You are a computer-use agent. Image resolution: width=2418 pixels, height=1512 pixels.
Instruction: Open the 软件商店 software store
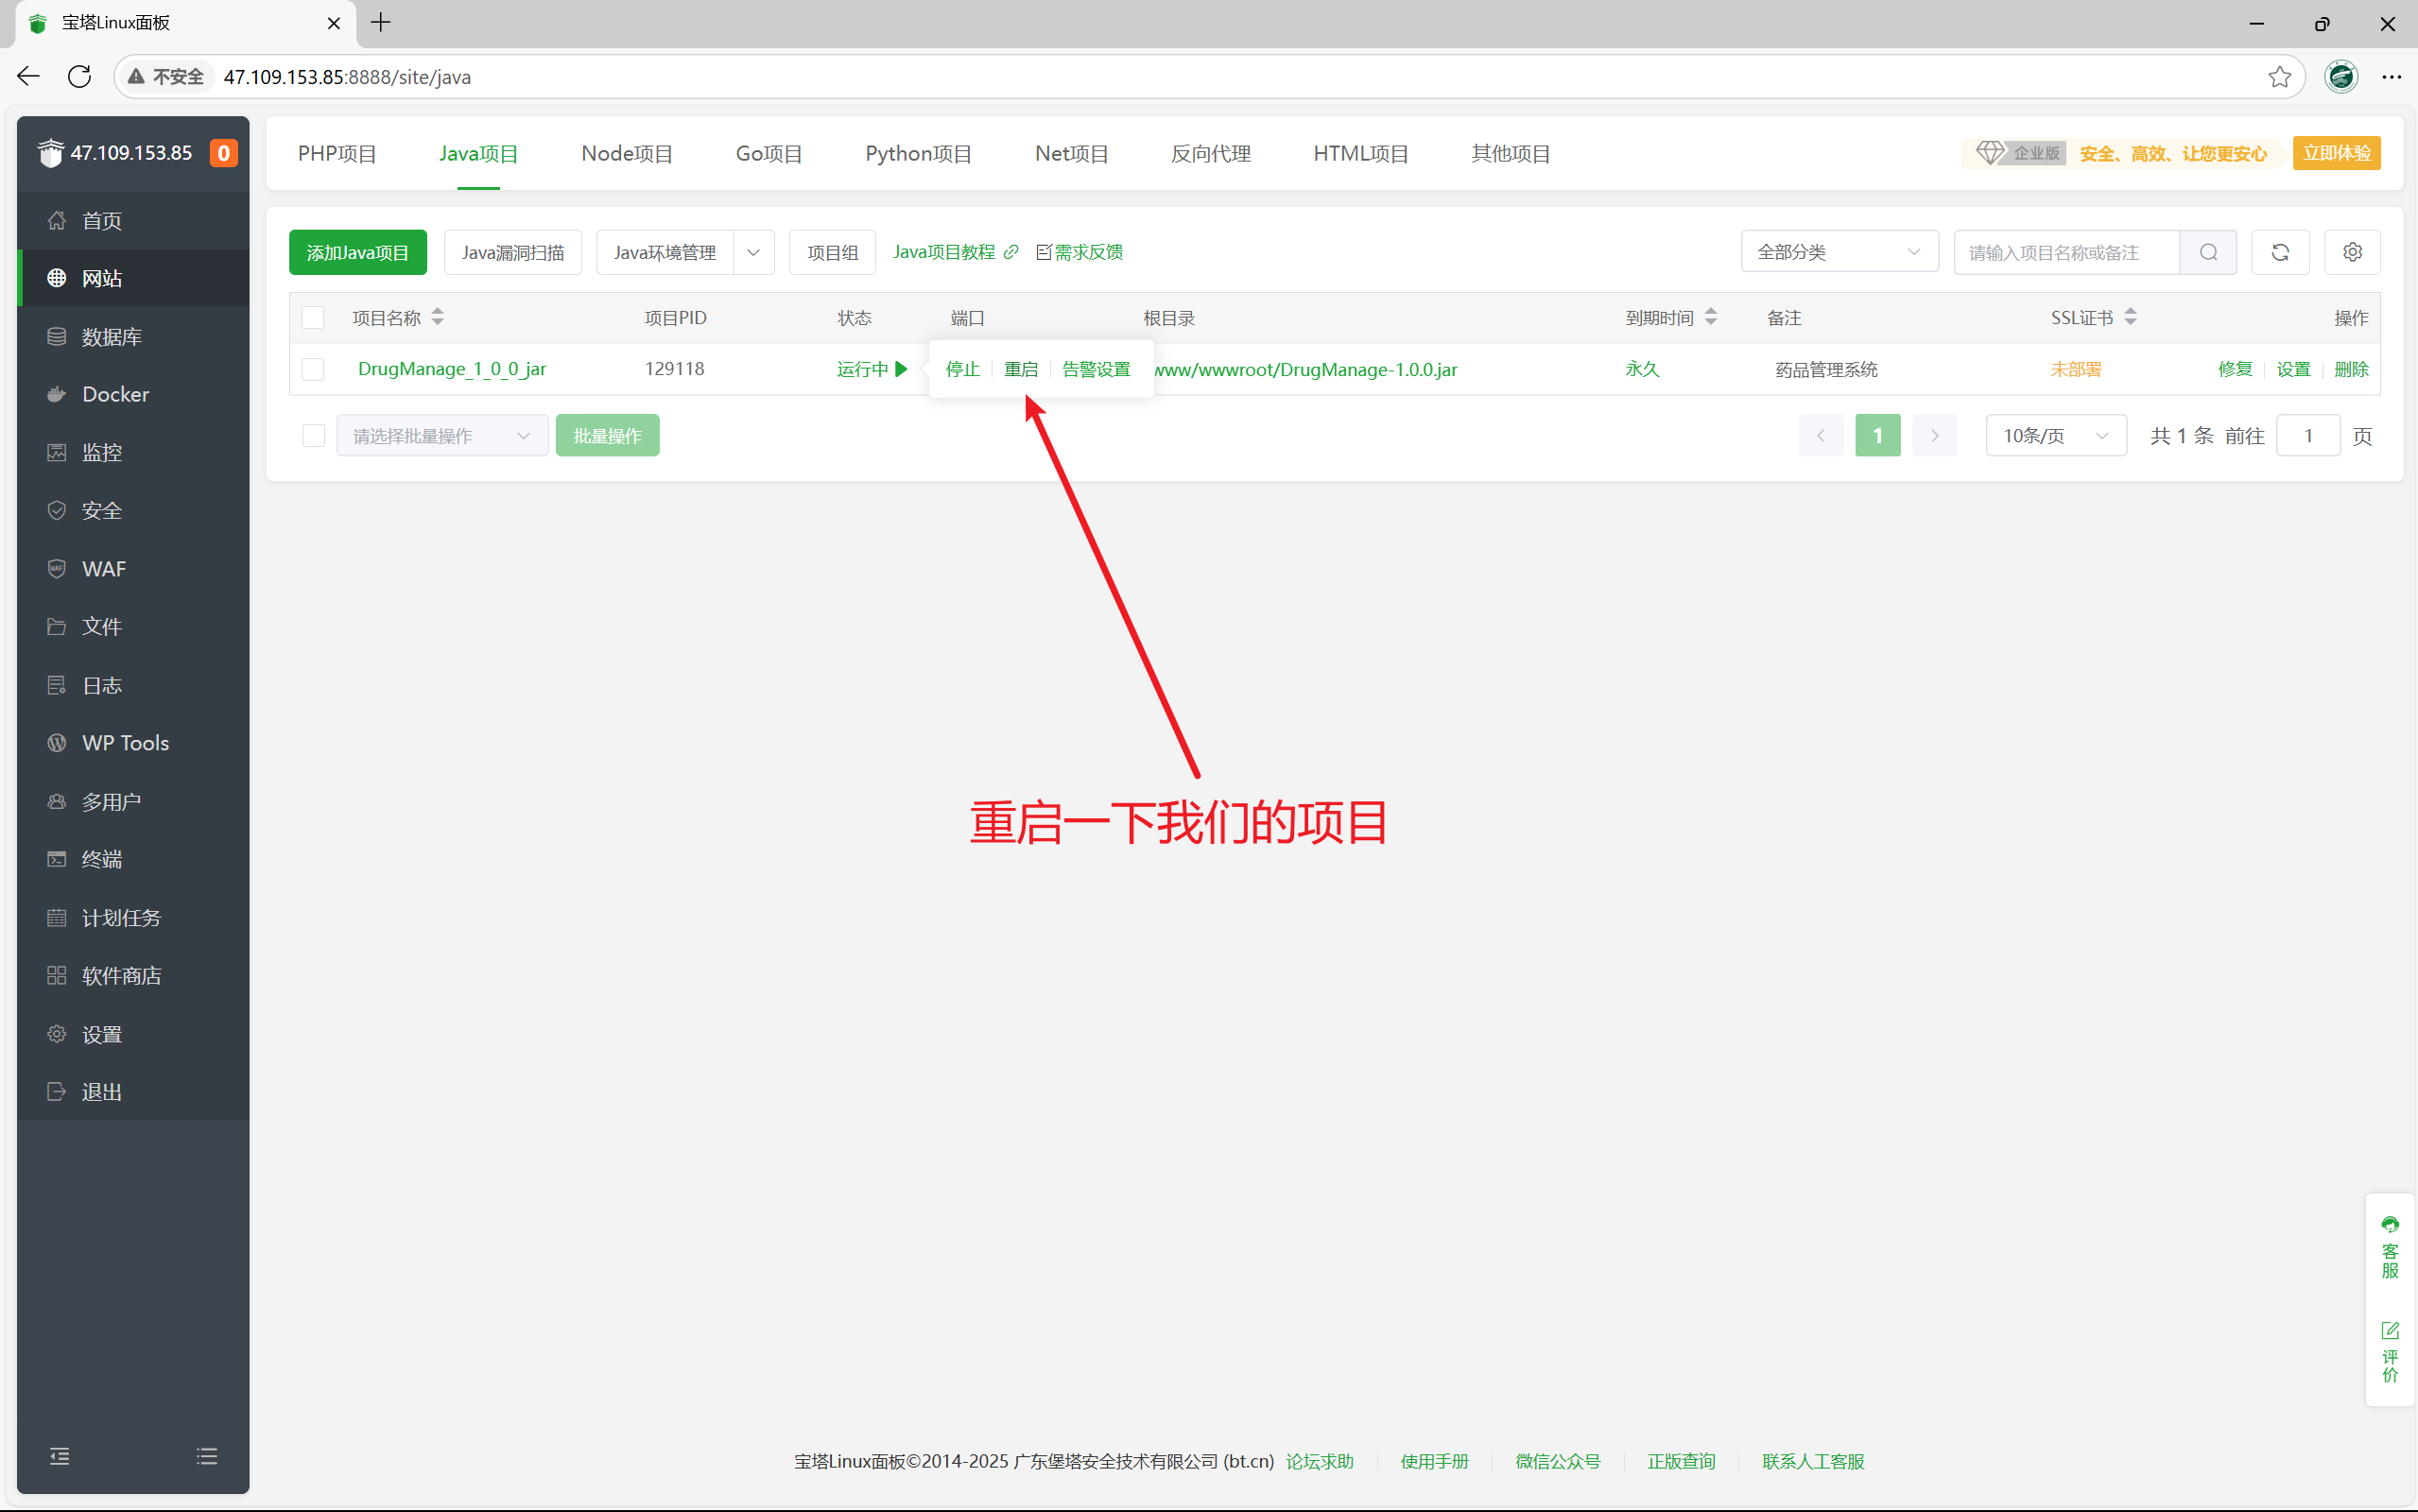click(x=120, y=975)
